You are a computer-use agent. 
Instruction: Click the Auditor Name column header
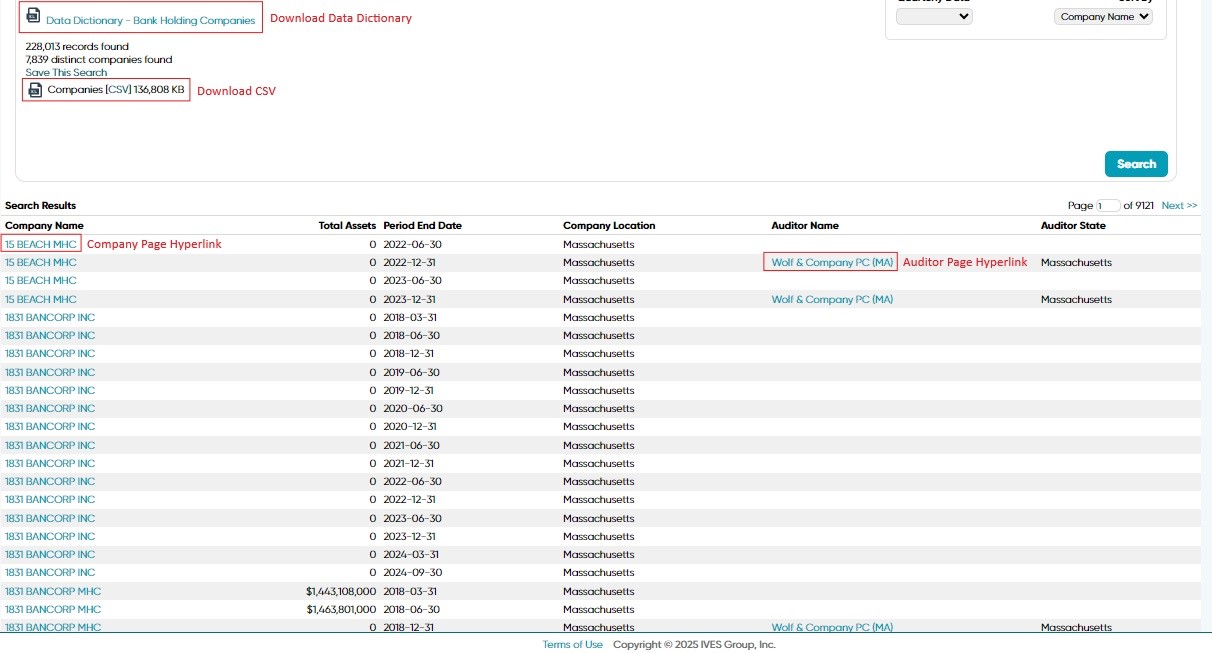(x=805, y=226)
